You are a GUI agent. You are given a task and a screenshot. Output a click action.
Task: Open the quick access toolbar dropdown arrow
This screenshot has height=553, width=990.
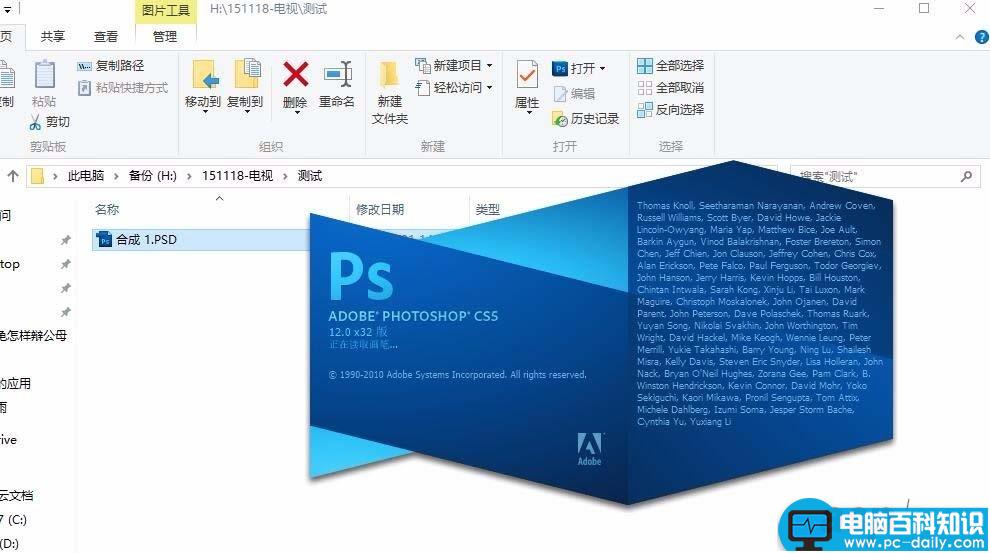(x=7, y=9)
